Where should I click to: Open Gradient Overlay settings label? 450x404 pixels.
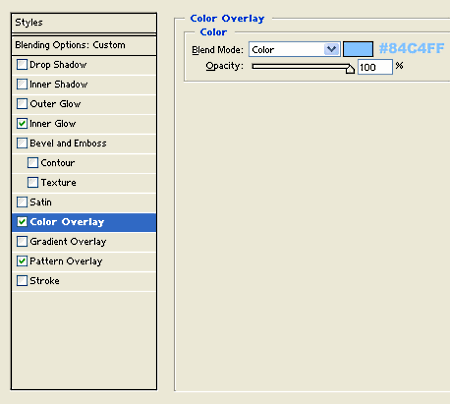pos(68,242)
